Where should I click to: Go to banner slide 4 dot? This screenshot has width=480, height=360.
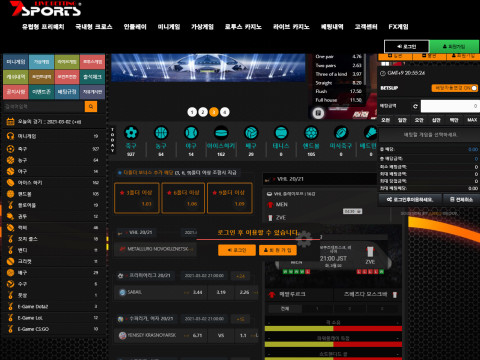pos(225,112)
